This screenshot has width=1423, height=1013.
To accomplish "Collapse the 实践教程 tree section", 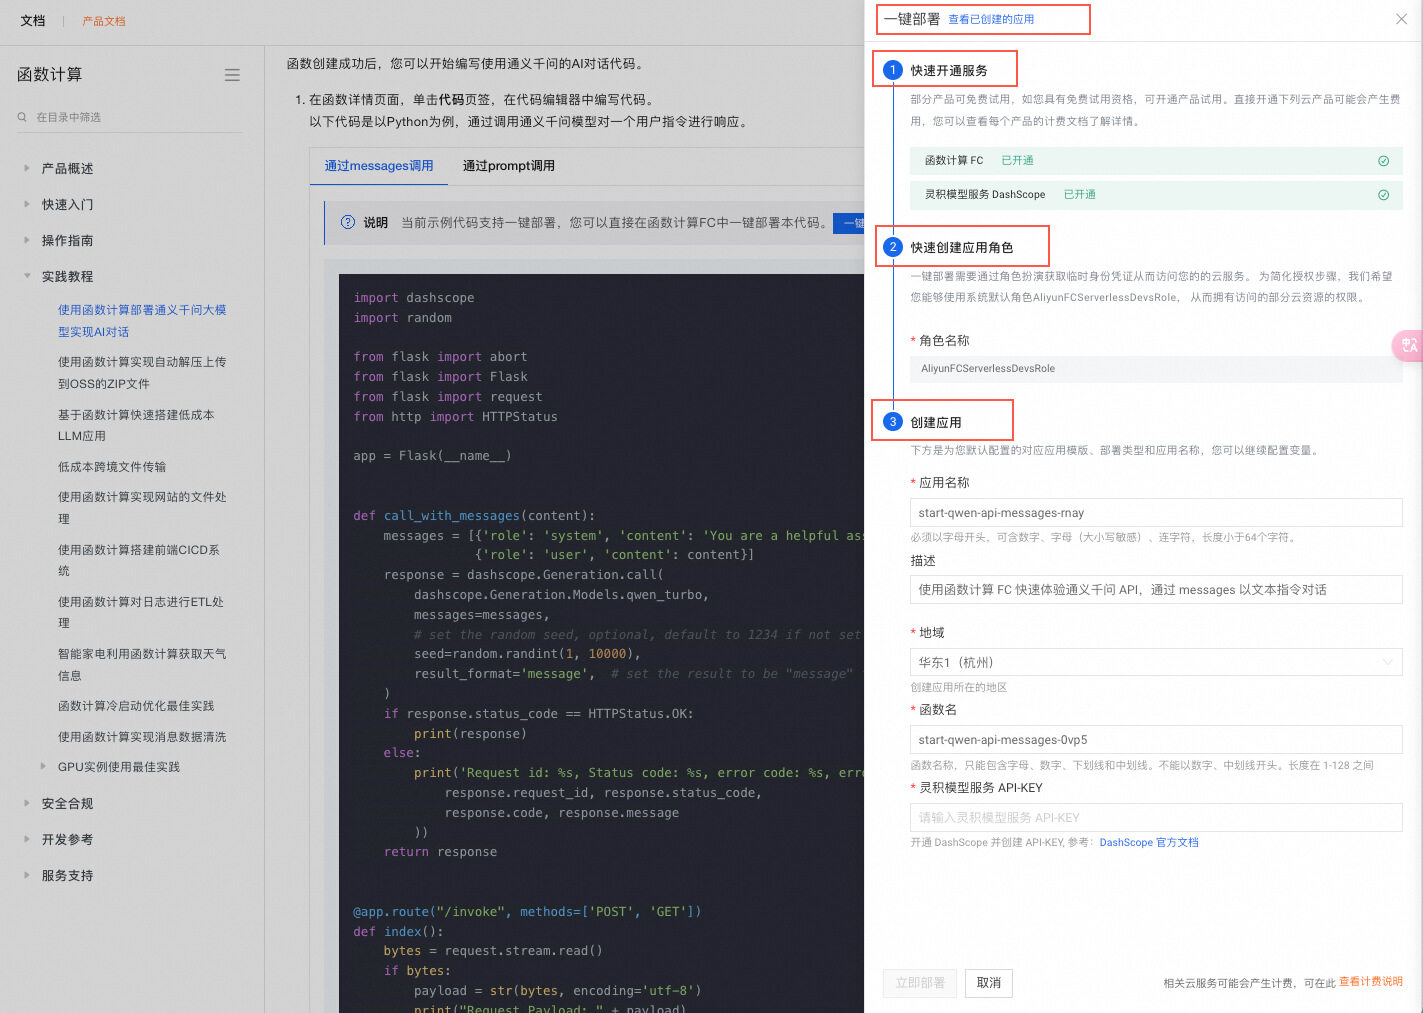I will click(x=27, y=276).
